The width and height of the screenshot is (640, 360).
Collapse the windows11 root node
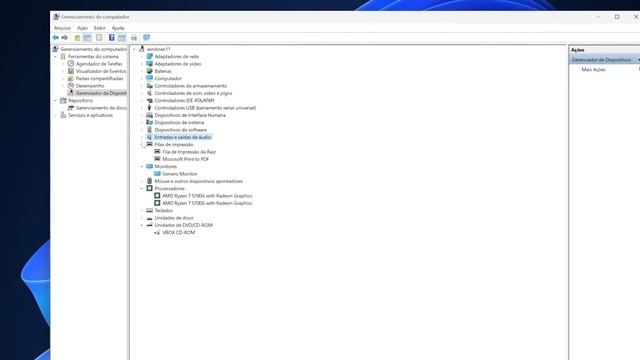coord(134,49)
